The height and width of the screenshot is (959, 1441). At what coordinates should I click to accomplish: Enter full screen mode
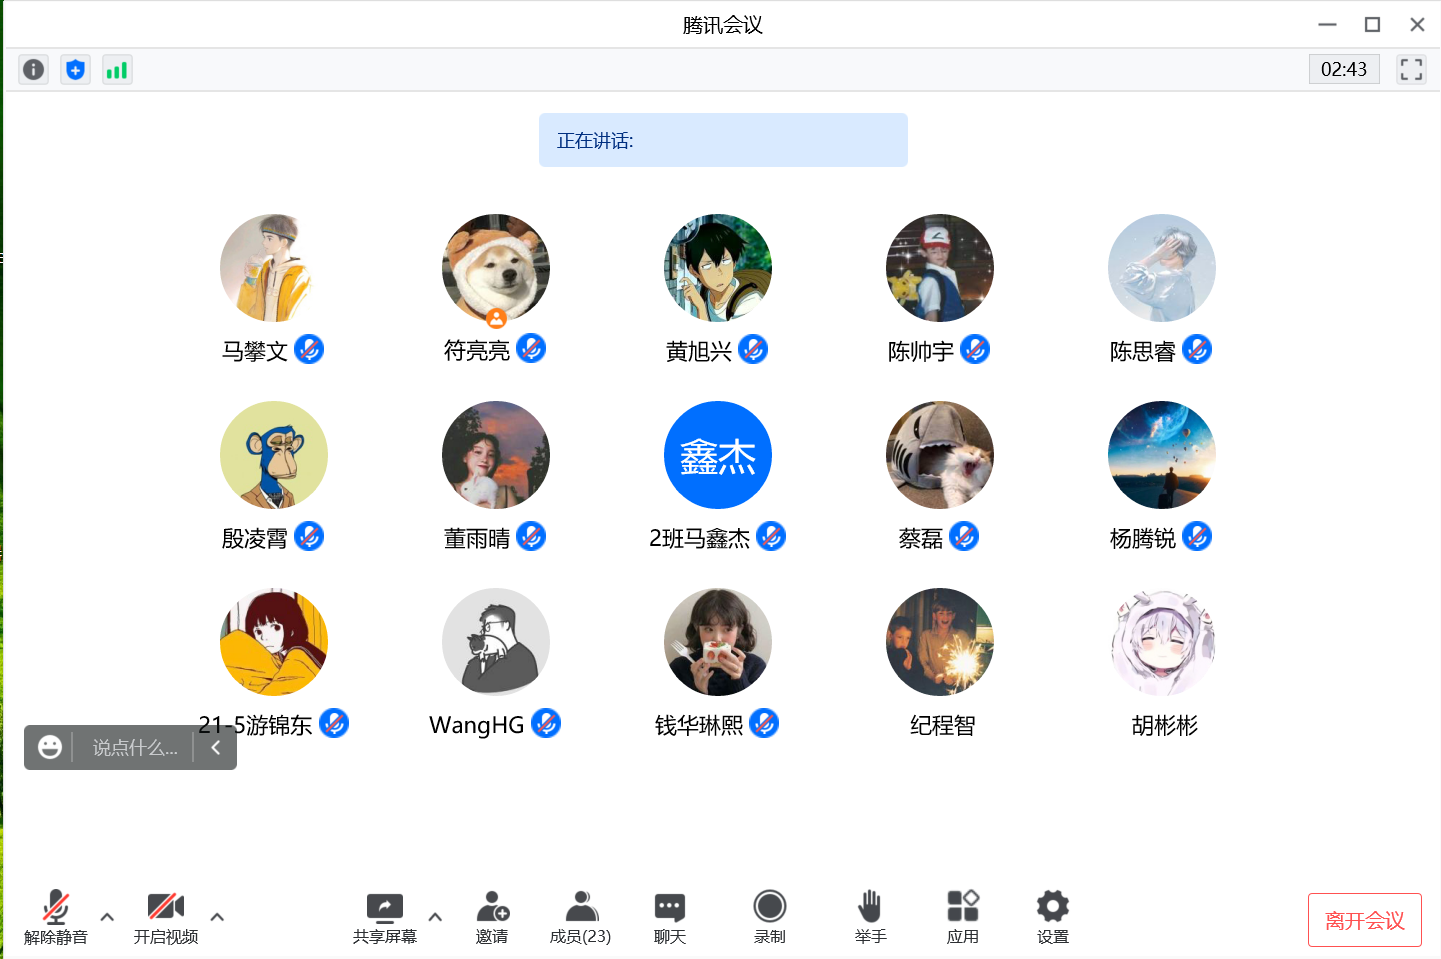[x=1410, y=70]
